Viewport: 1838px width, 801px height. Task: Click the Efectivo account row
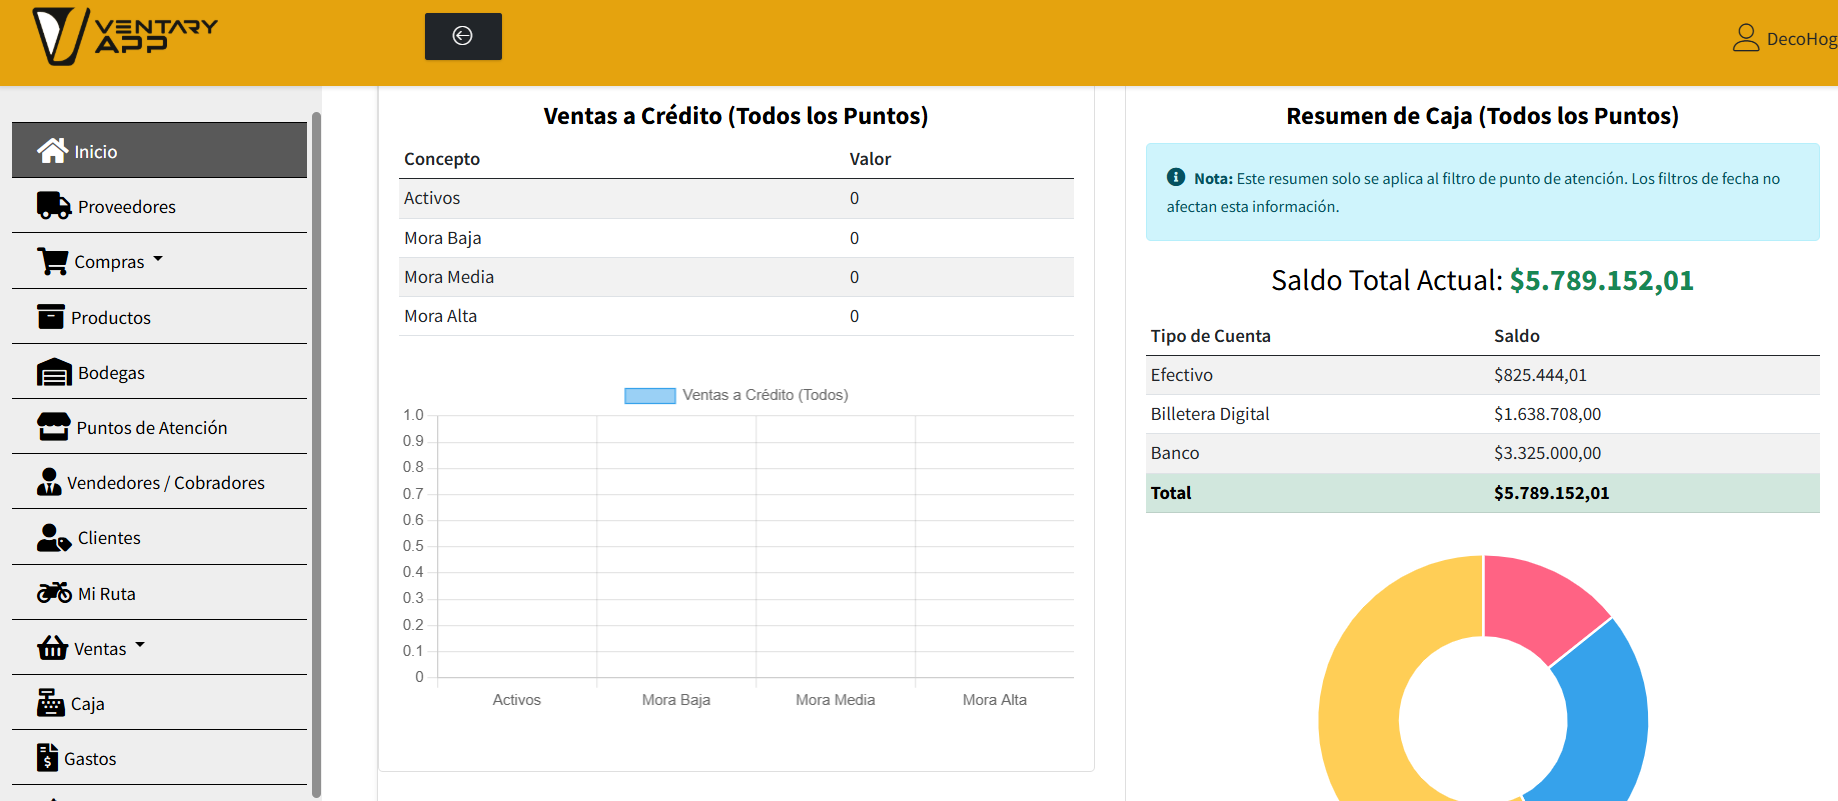(1483, 375)
